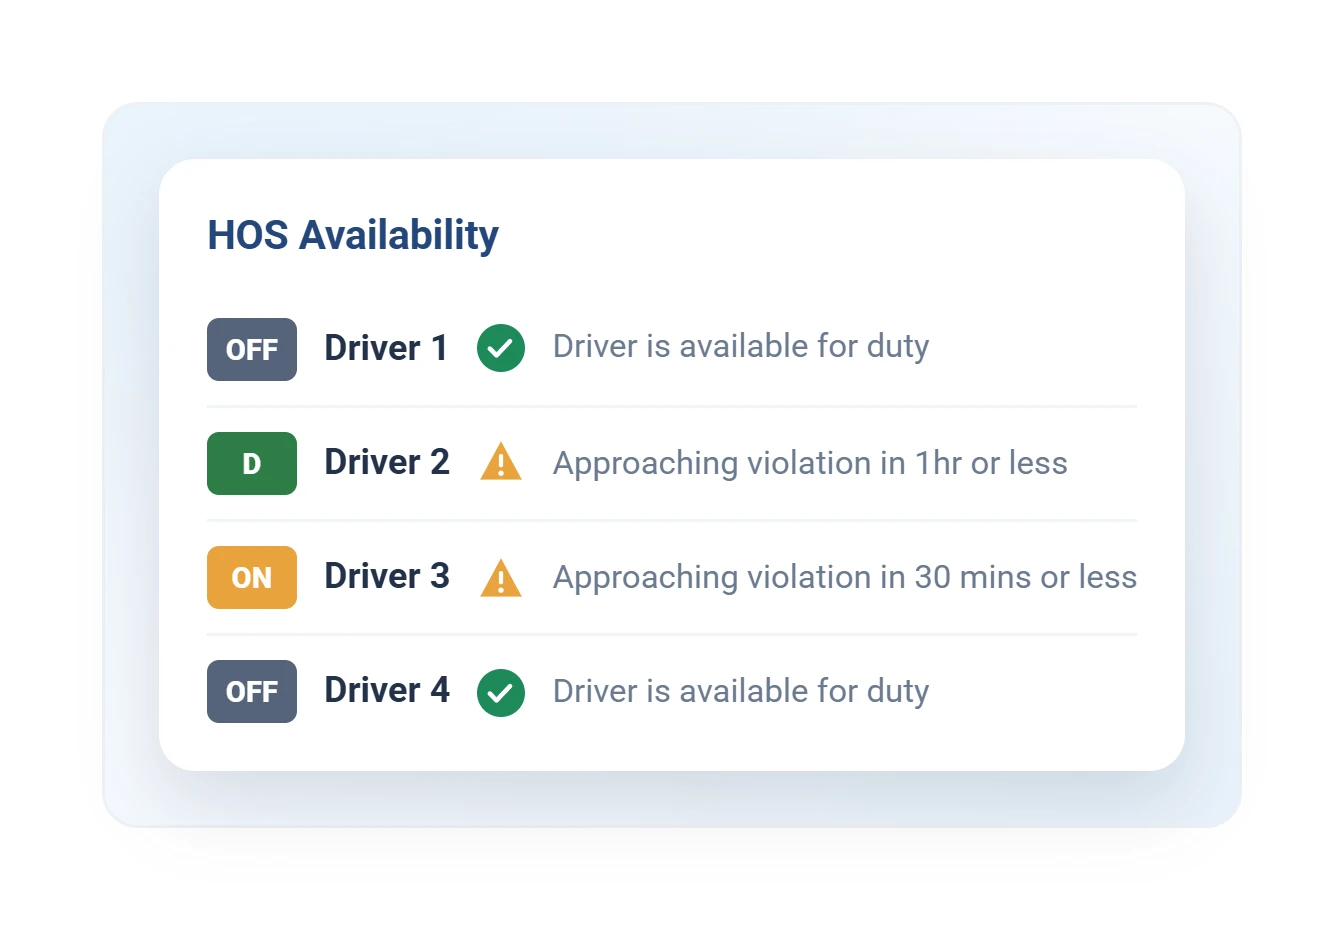Open the Driver 2 name label

tap(387, 462)
